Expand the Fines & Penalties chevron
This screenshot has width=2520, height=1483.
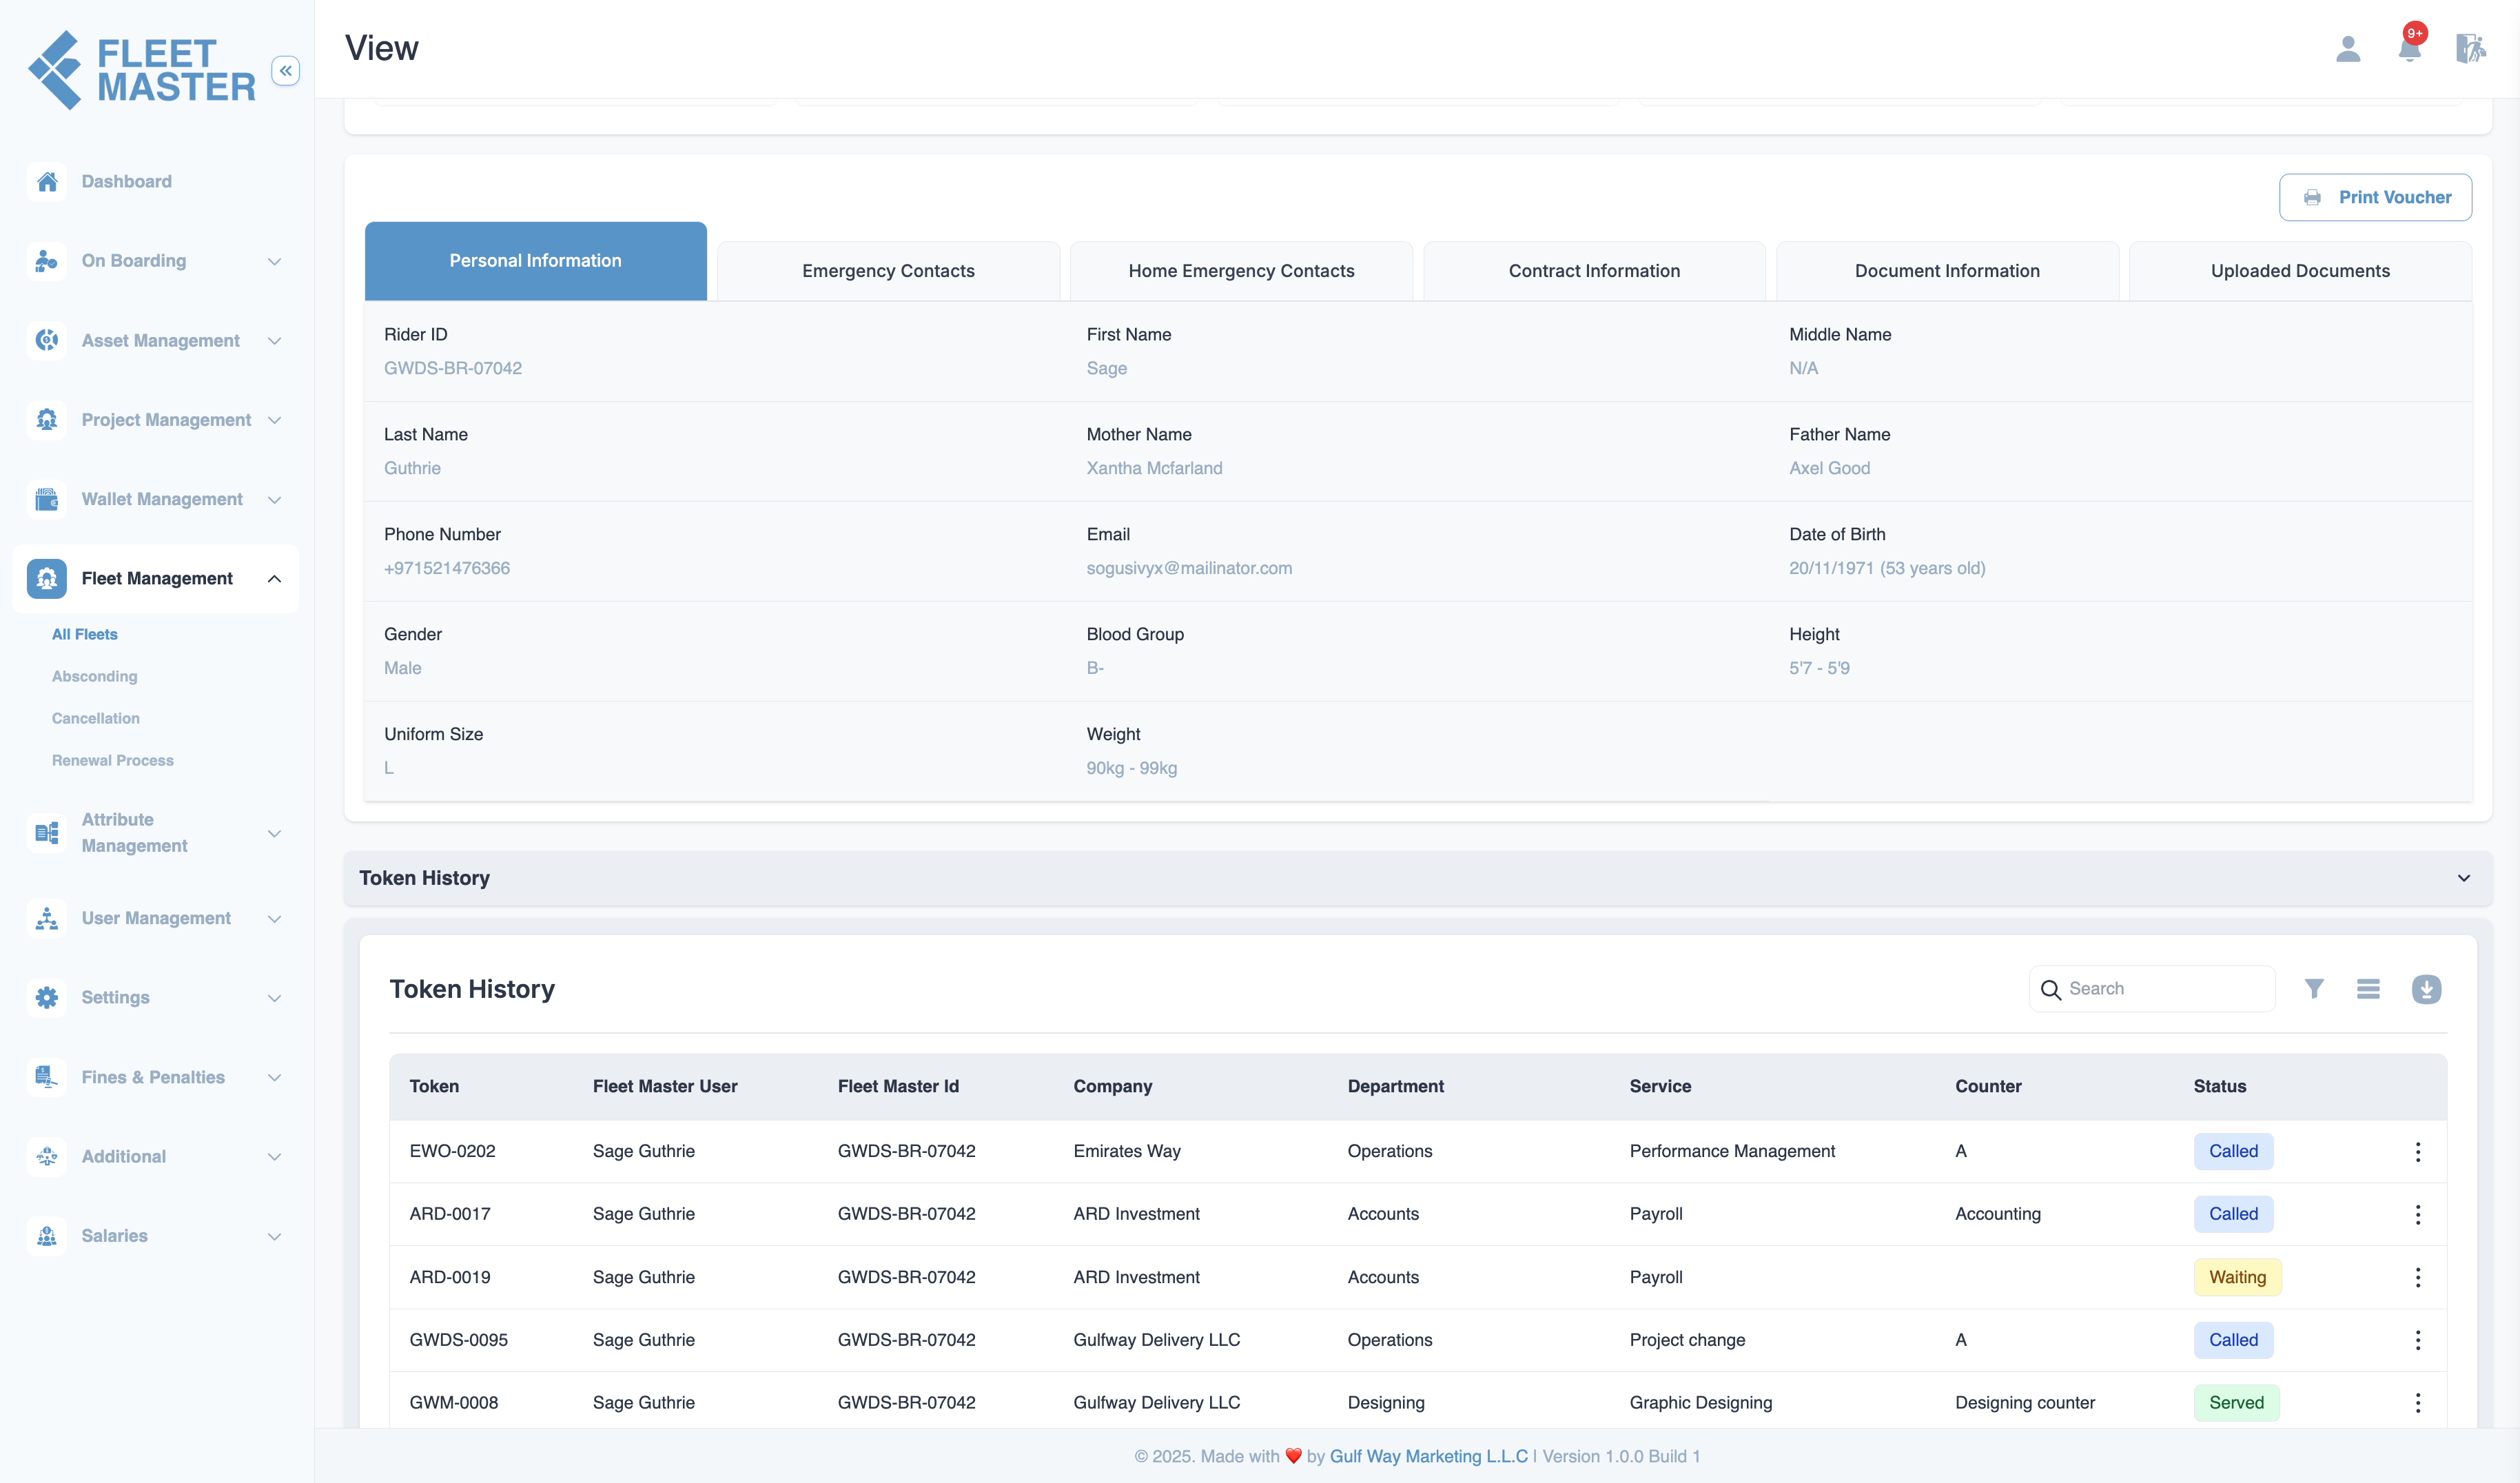pyautogui.click(x=274, y=1077)
